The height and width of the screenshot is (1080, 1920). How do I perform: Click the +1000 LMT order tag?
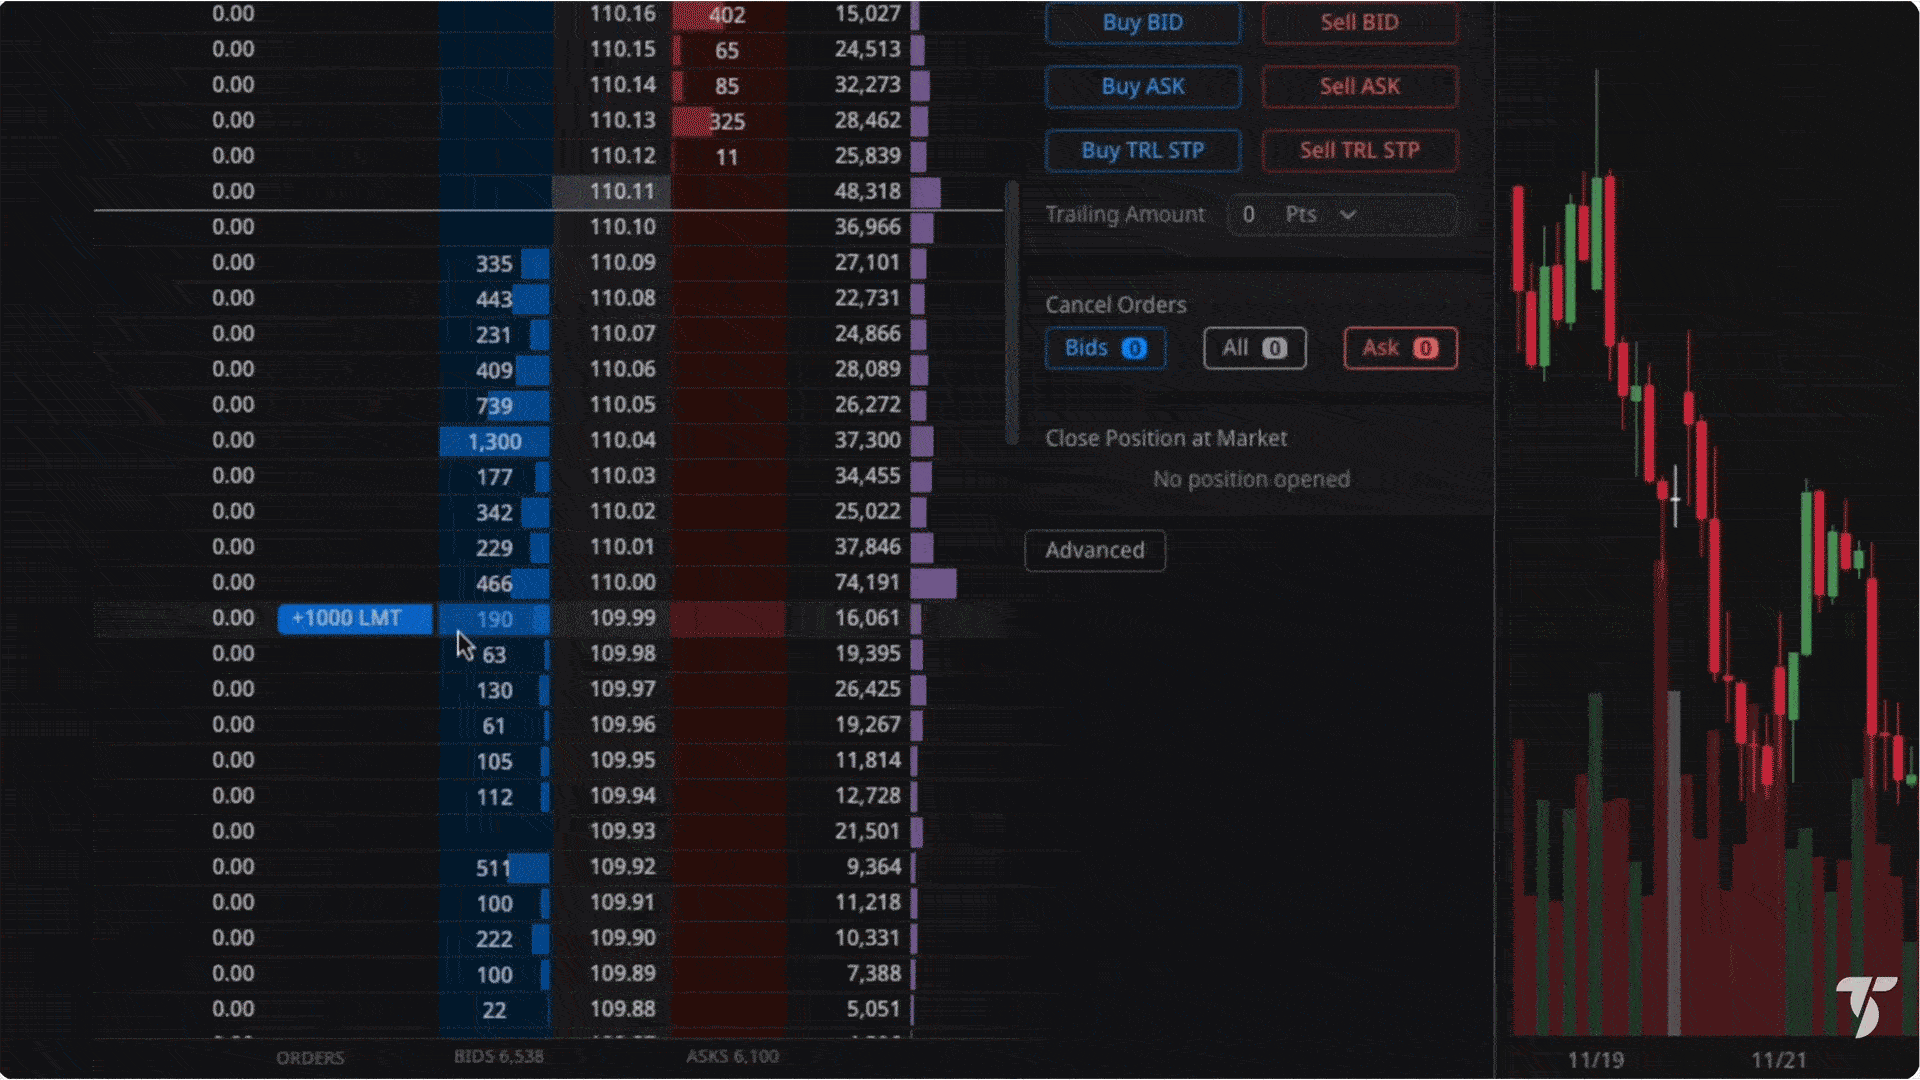pyautogui.click(x=354, y=619)
